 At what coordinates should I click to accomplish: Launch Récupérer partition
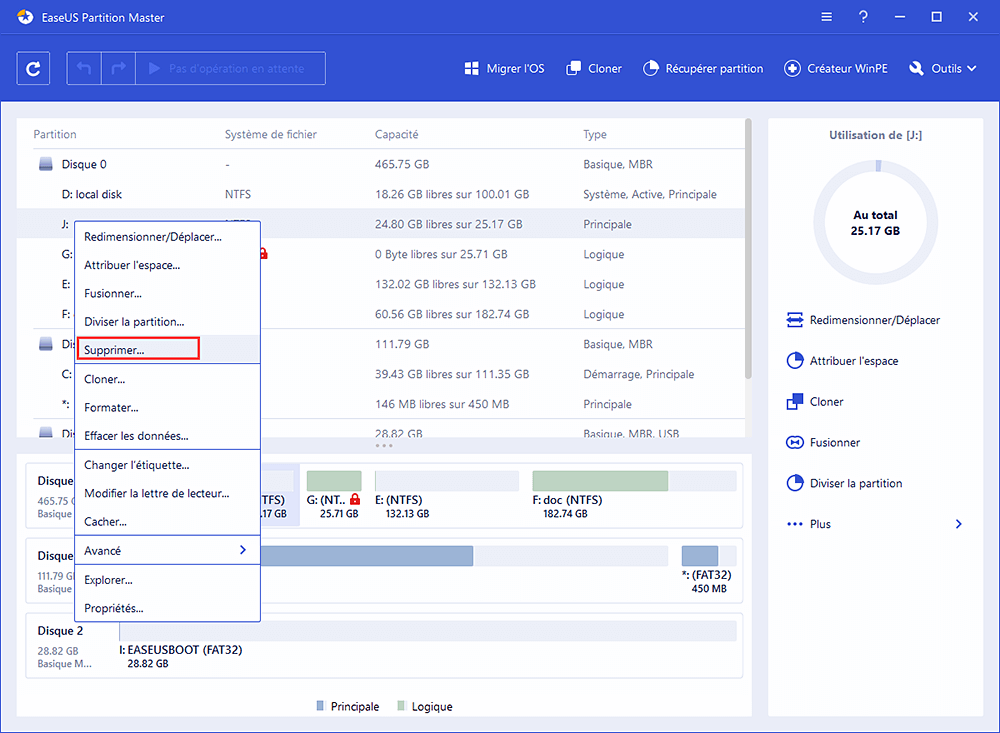coord(703,68)
